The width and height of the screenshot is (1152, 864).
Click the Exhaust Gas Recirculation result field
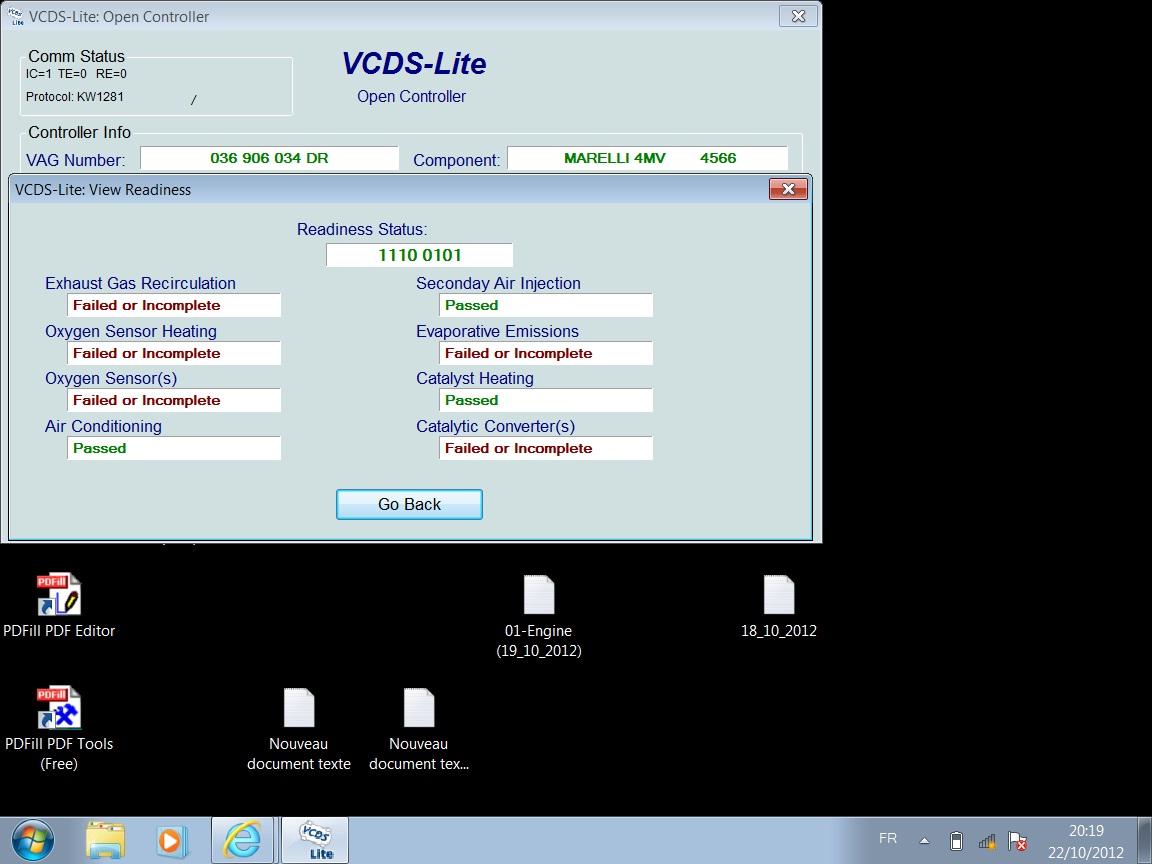pos(174,305)
